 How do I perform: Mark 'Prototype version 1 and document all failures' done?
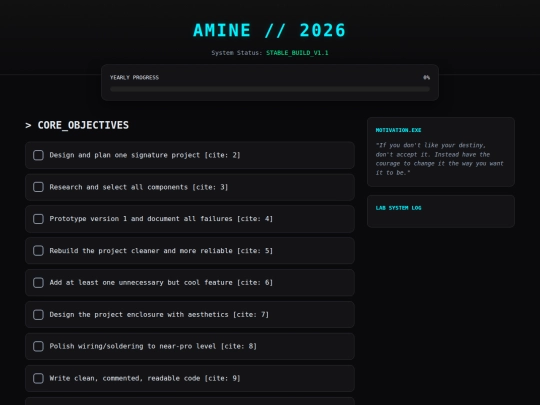click(38, 219)
